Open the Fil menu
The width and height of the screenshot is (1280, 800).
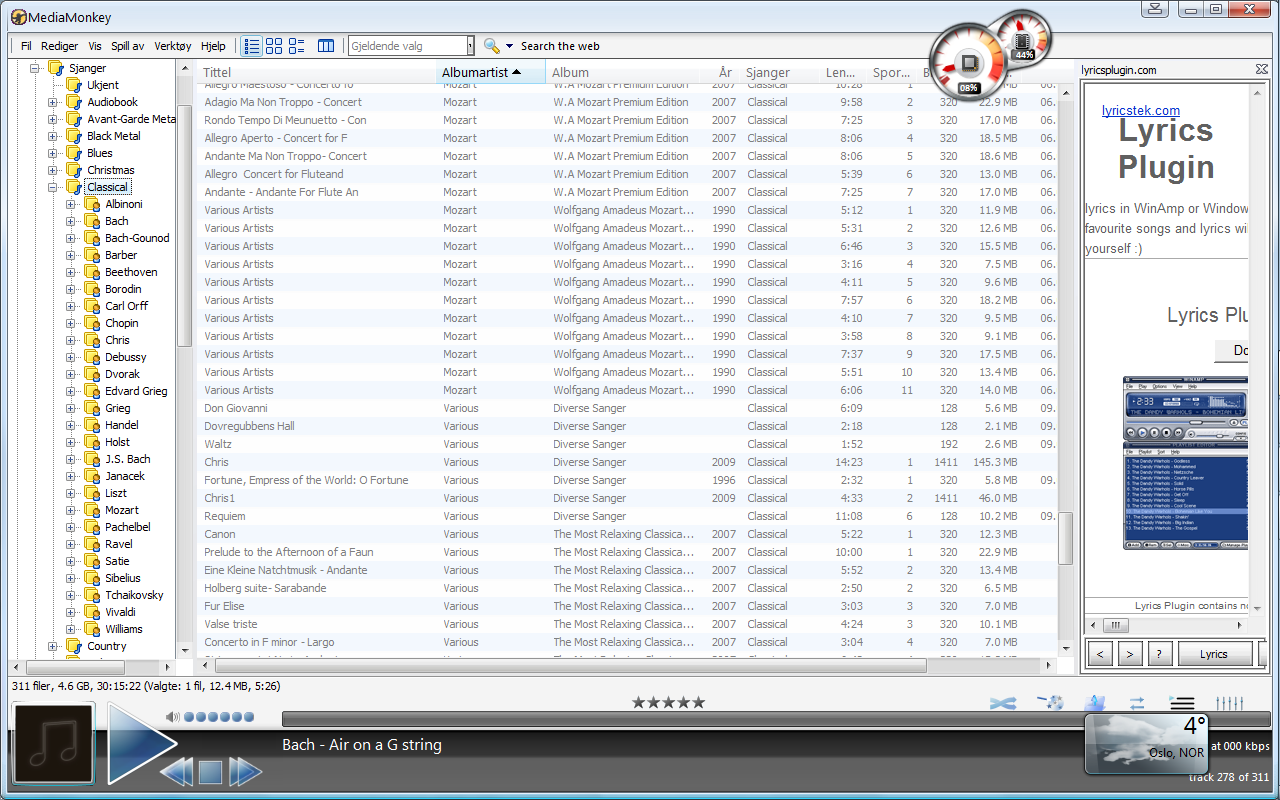tap(26, 46)
